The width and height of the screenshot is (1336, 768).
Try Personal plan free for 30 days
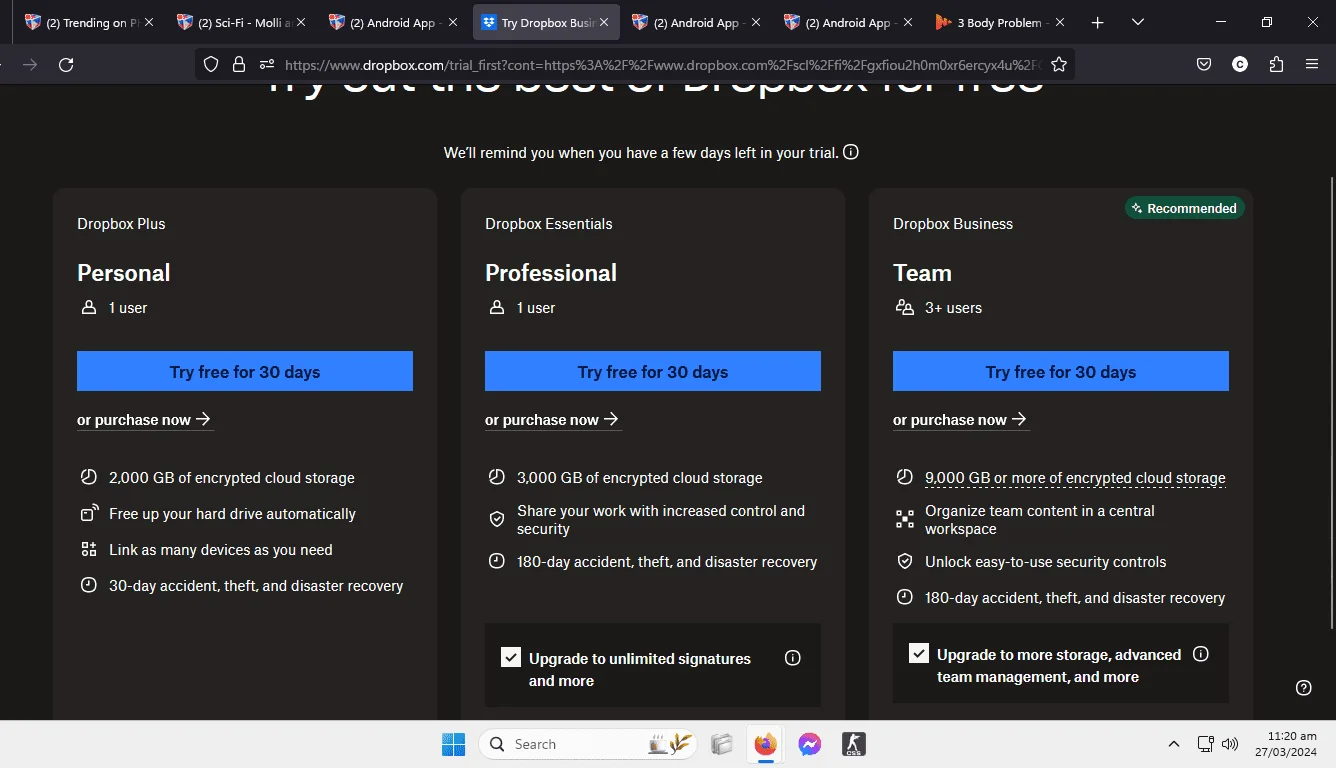pos(245,371)
